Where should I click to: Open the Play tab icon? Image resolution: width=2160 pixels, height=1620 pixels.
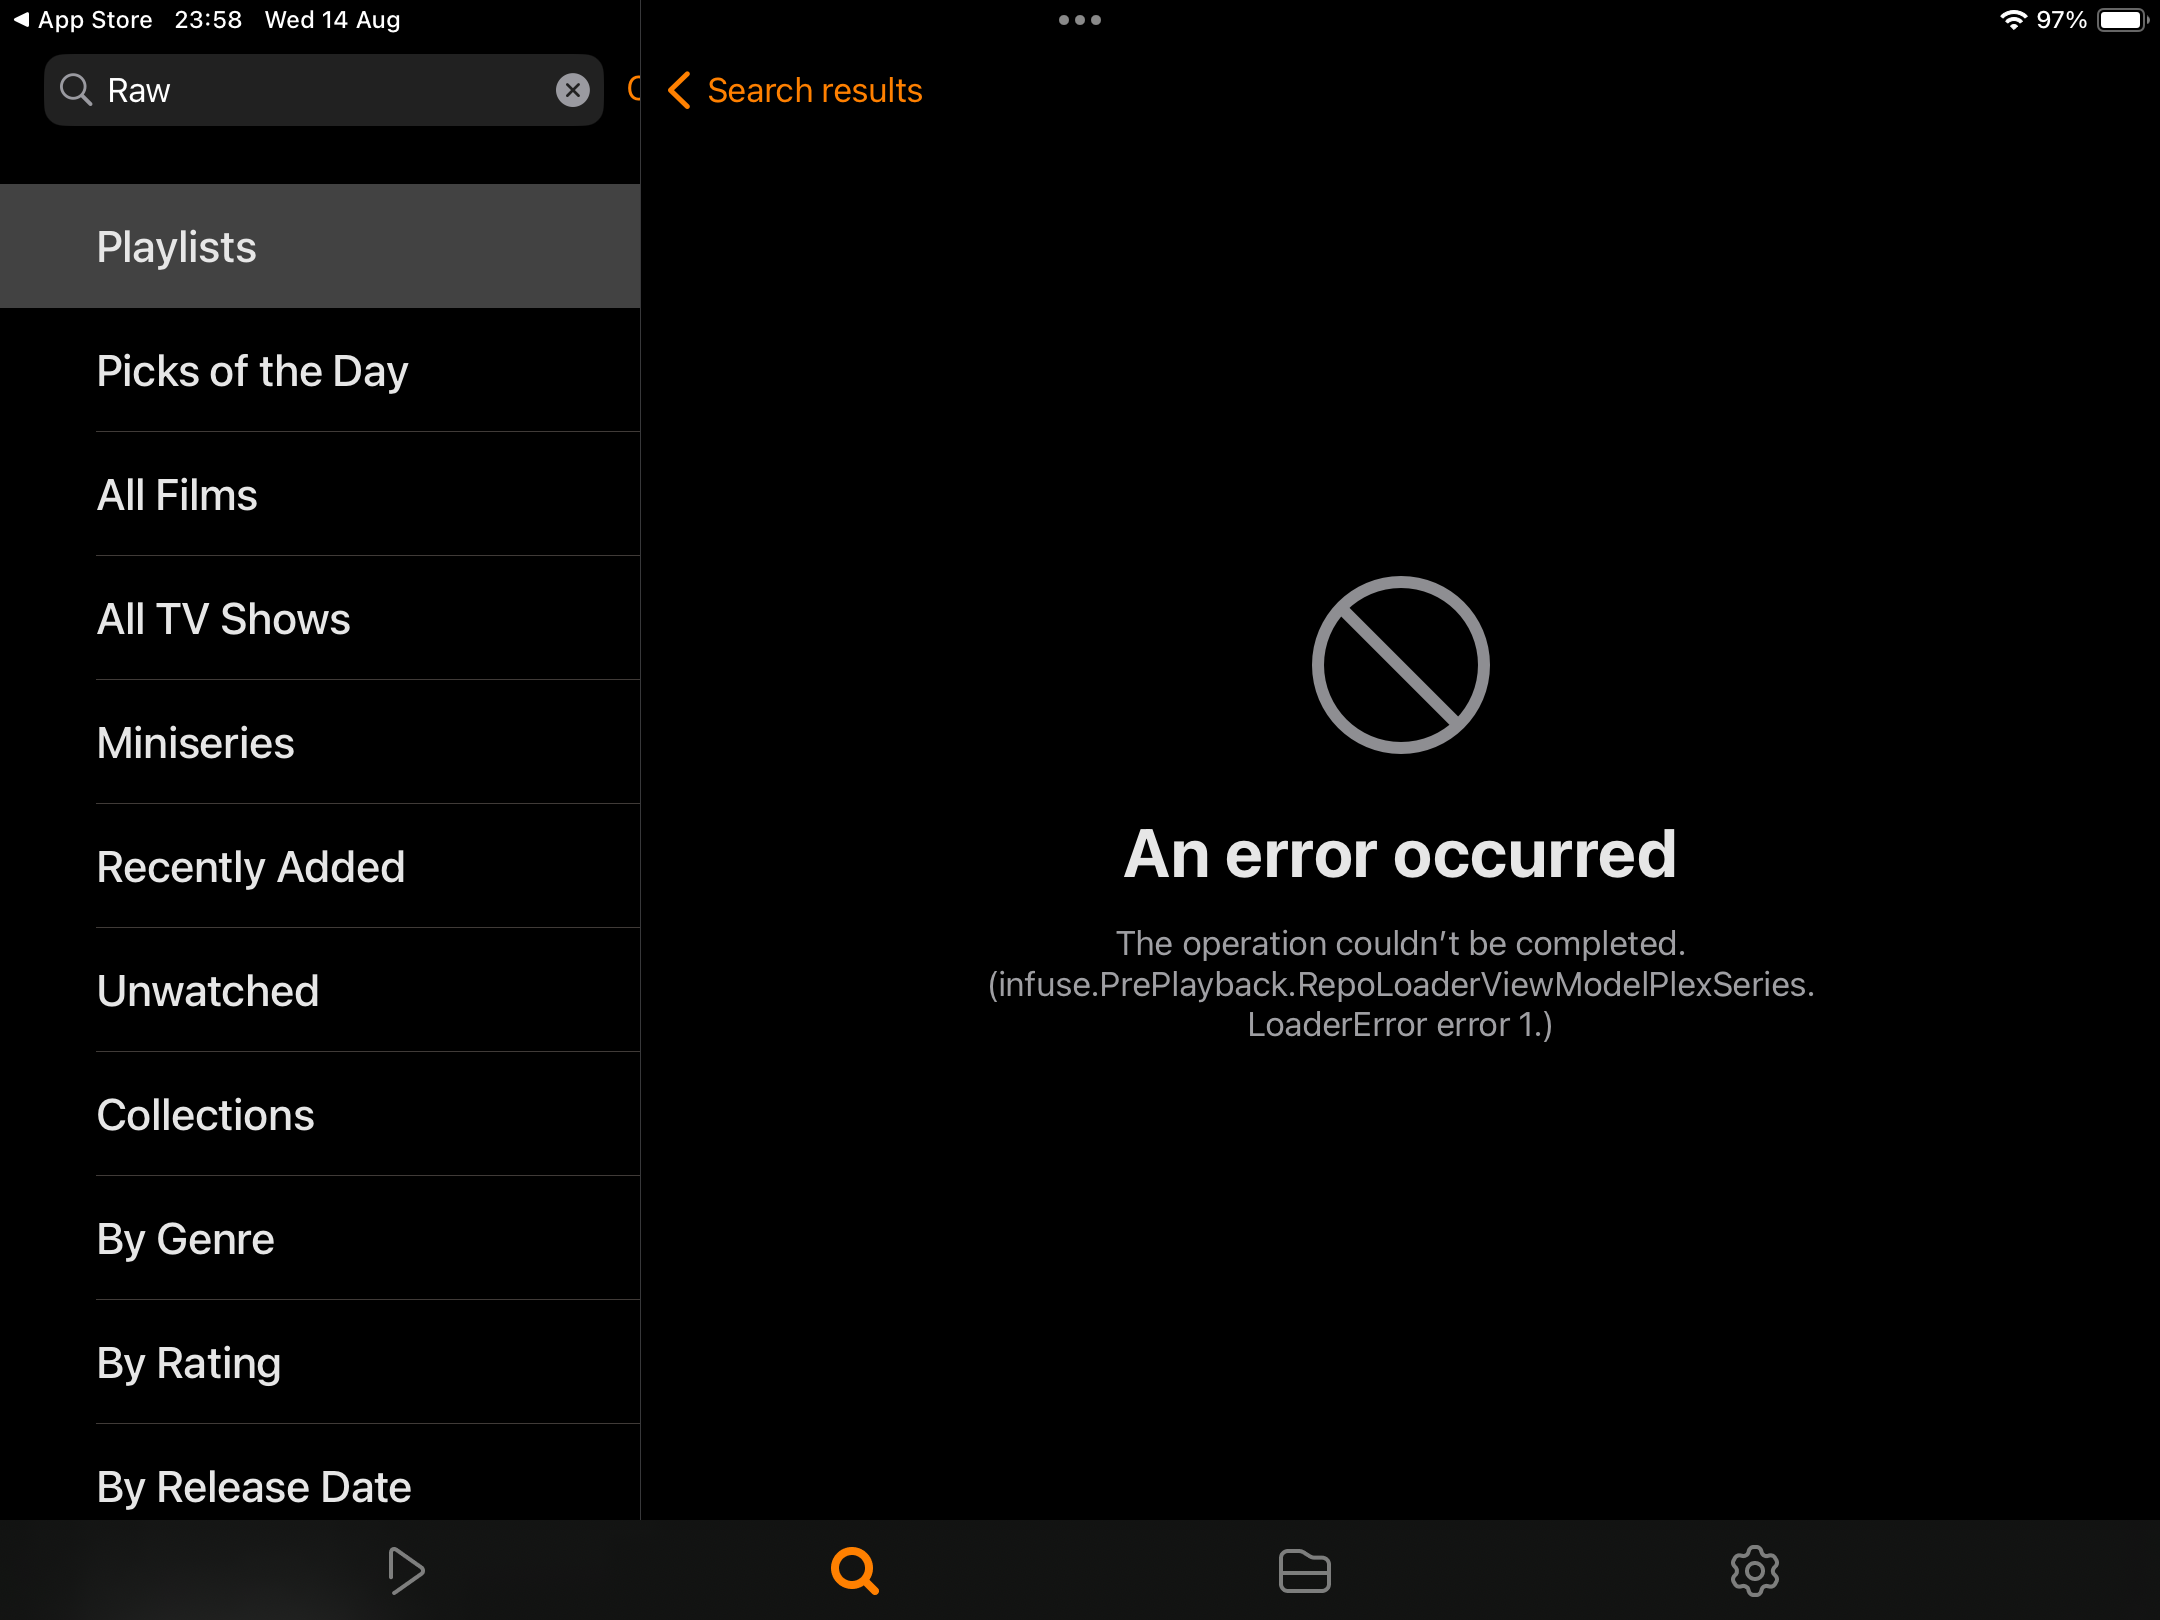pyautogui.click(x=405, y=1570)
